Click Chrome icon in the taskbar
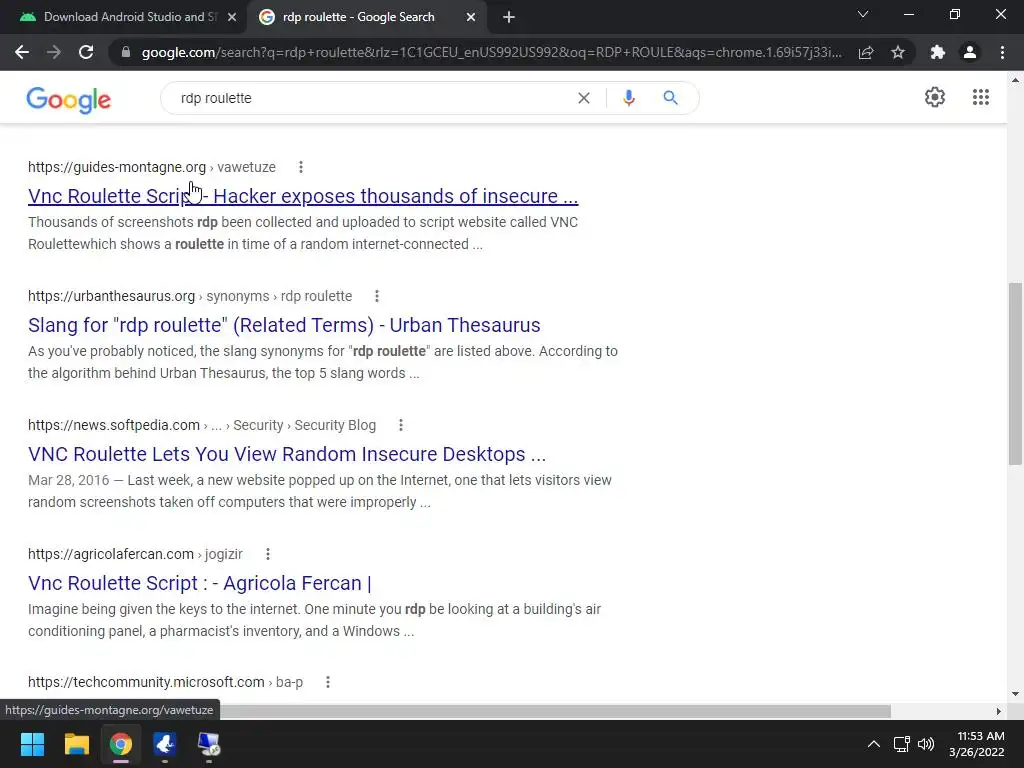 (x=121, y=744)
